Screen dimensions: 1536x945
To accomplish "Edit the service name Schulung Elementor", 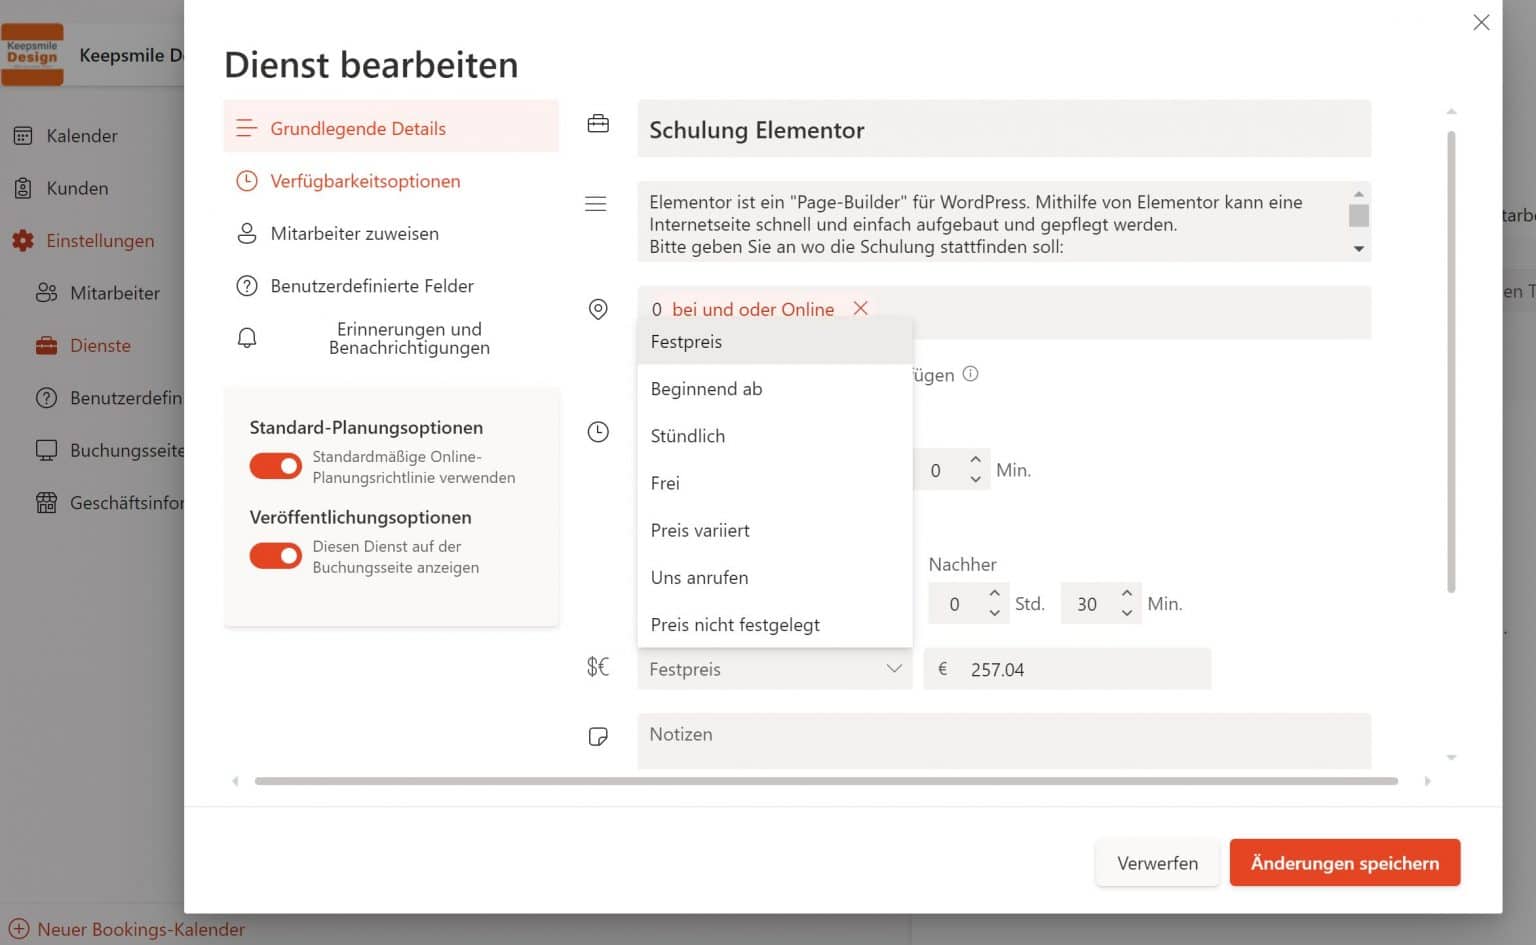I will pos(1004,129).
